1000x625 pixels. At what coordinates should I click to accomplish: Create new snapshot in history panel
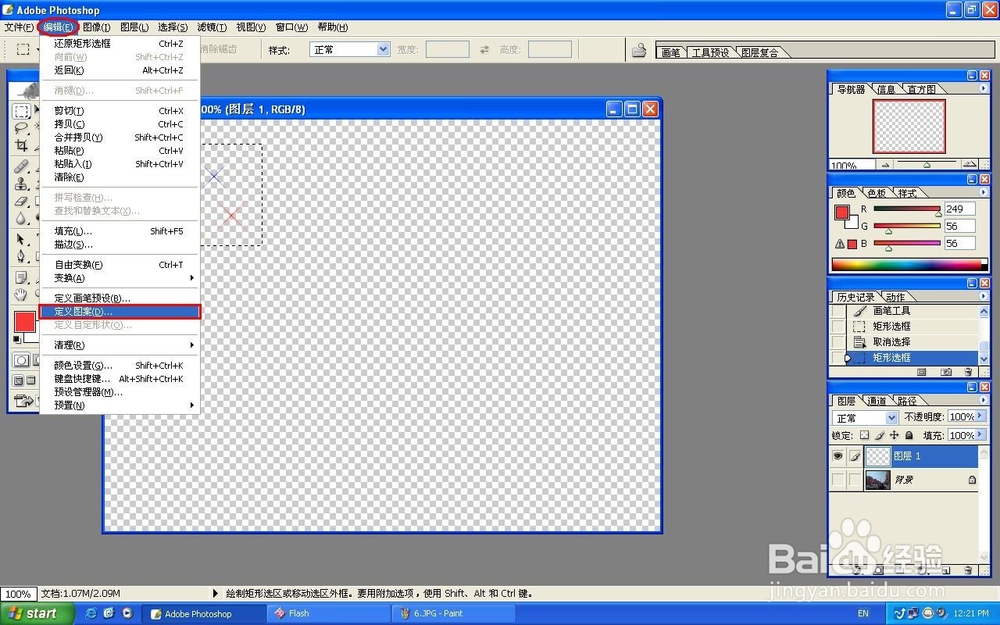coord(946,371)
